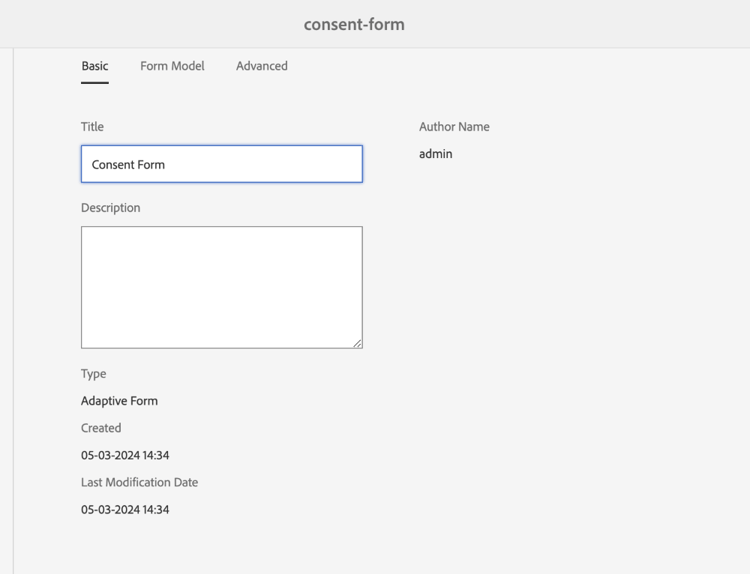Click the Last Modification Date label
Screen dimensions: 750x574
(139, 482)
